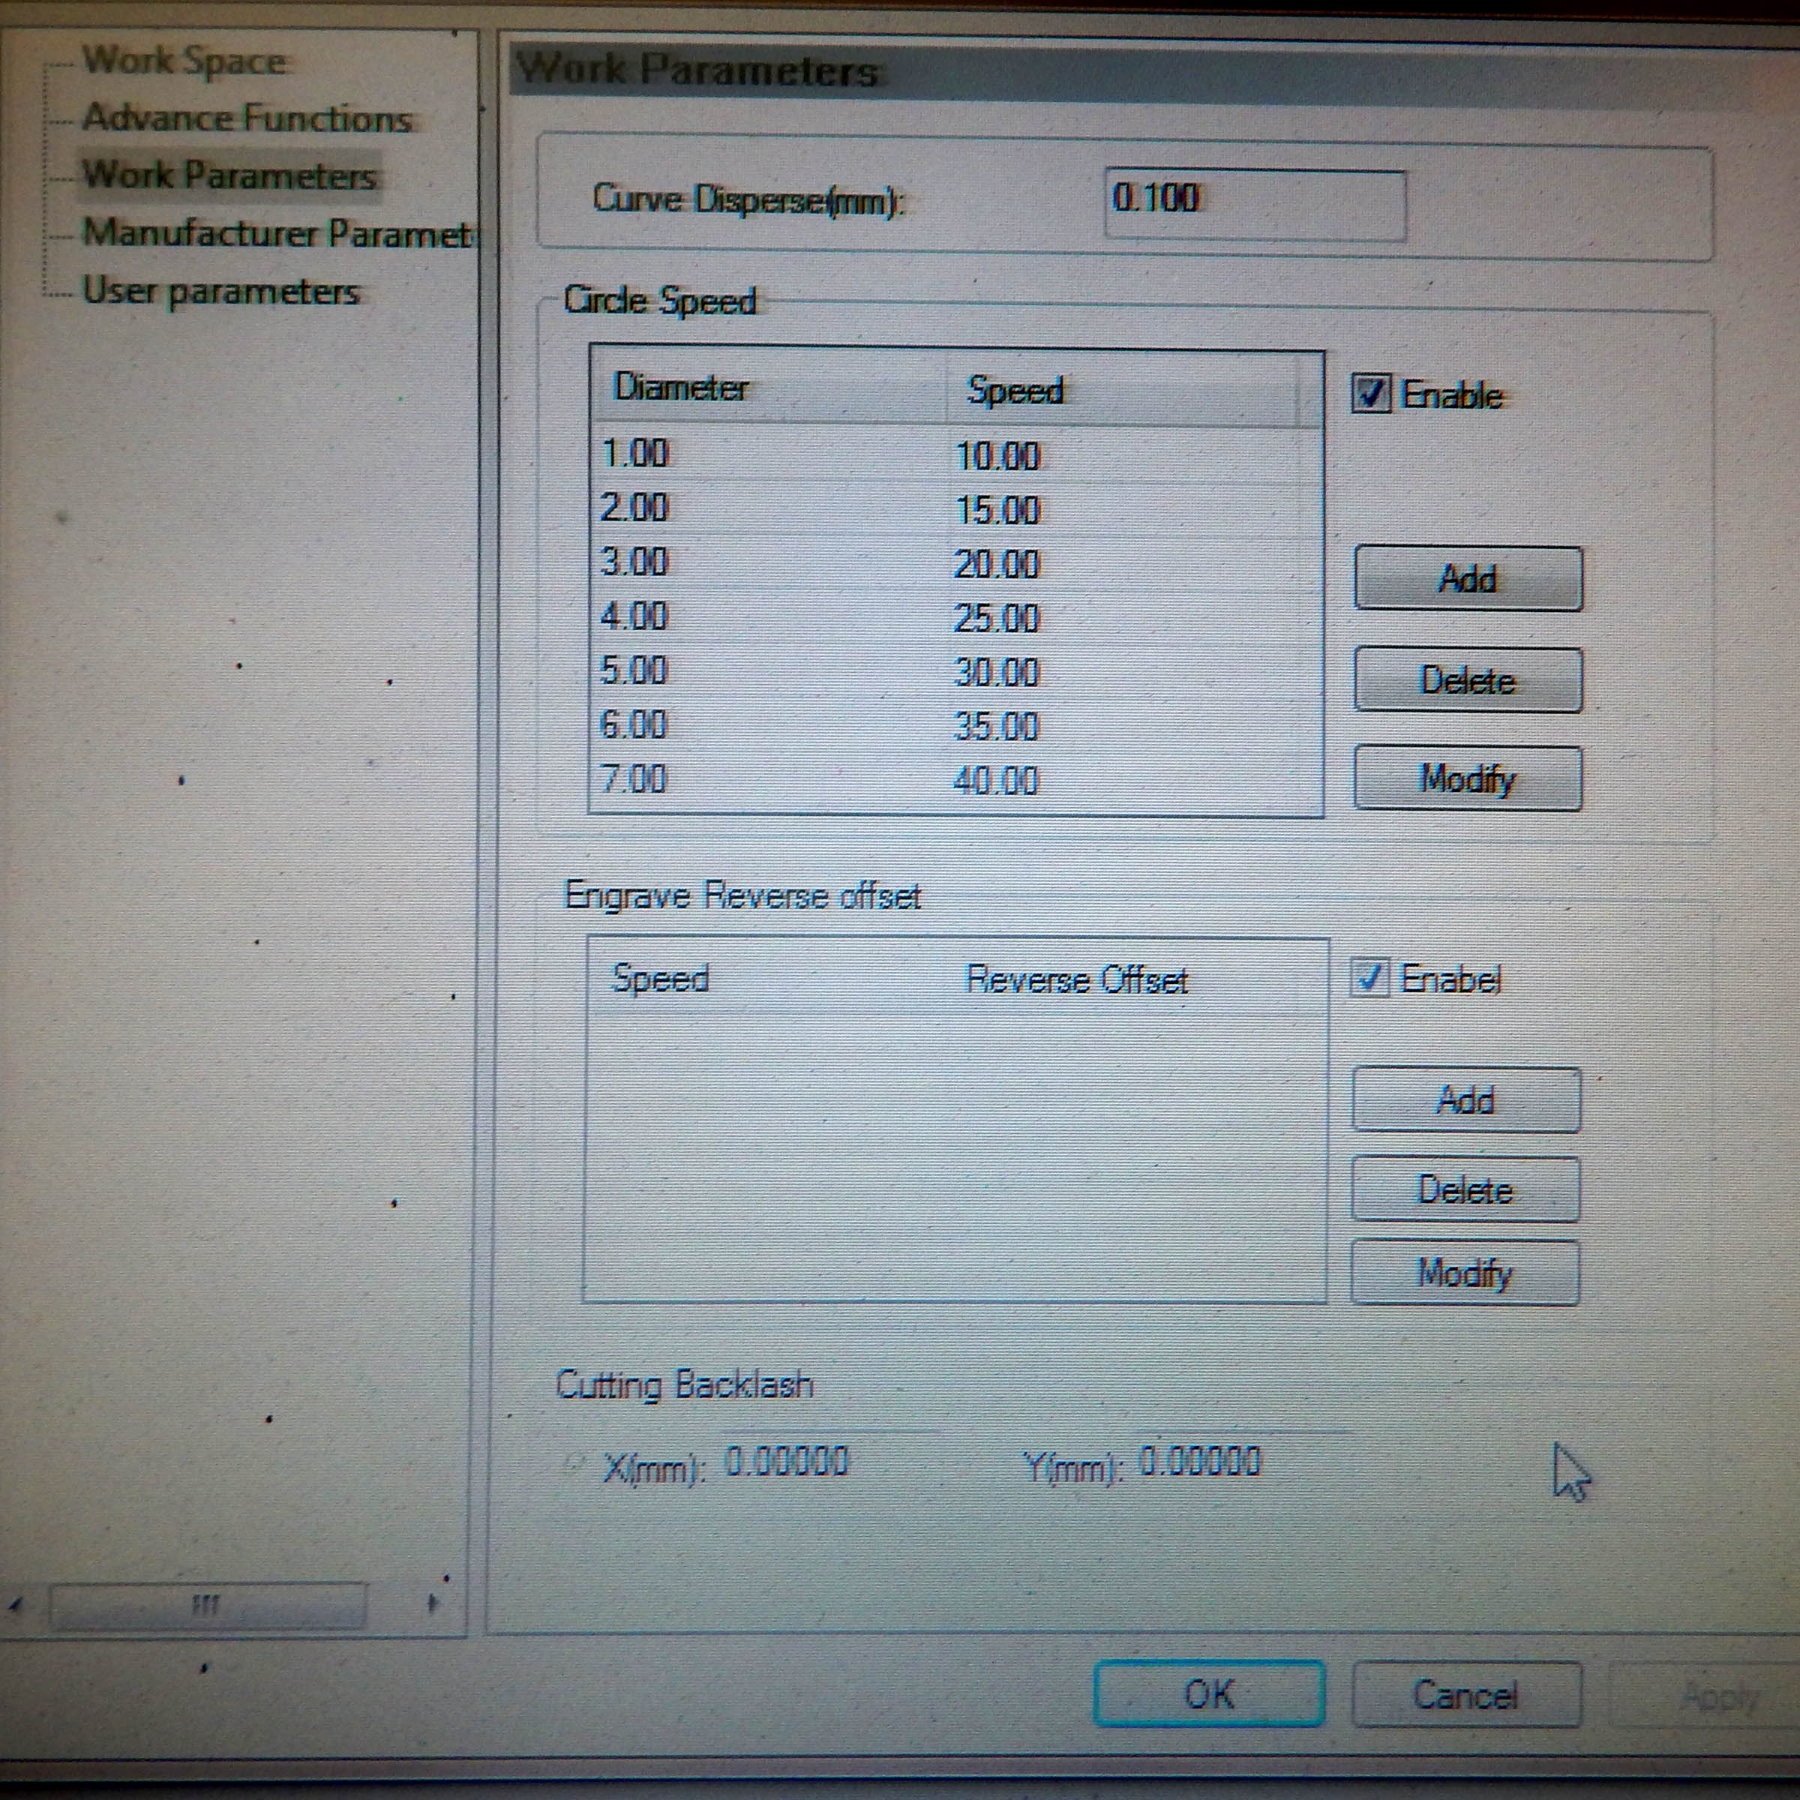The width and height of the screenshot is (1800, 1800).
Task: Click the Curve Disperse input field
Action: point(1254,203)
